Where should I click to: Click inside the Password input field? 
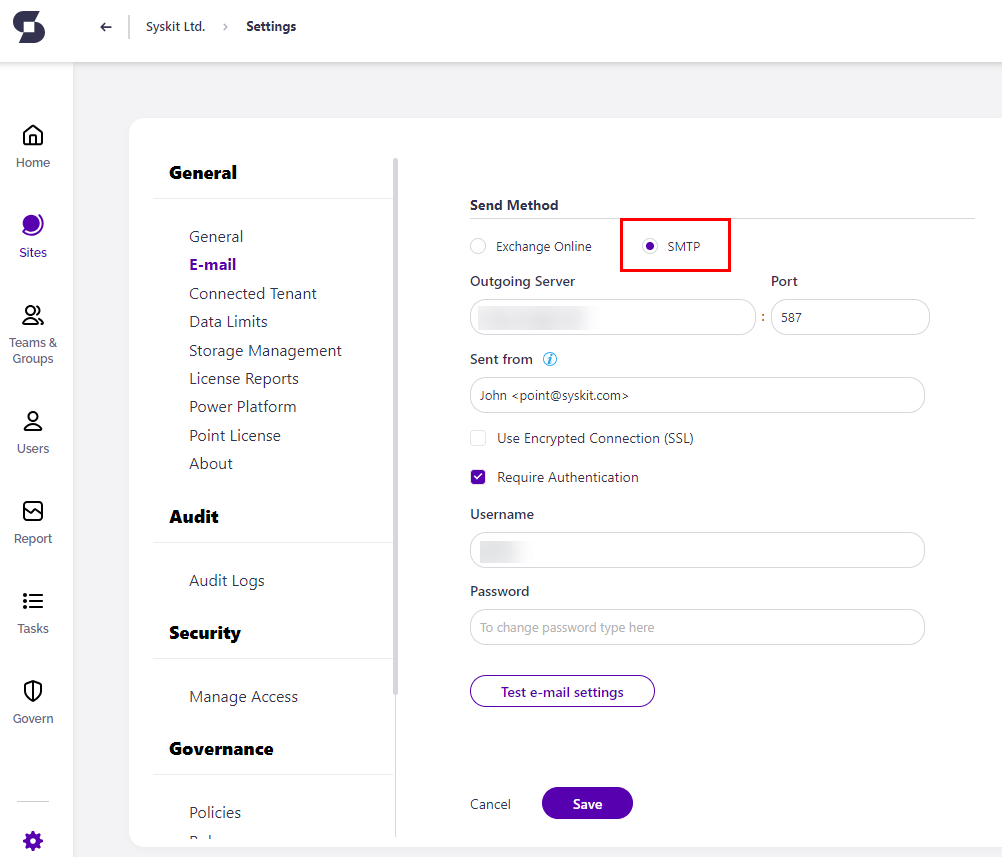click(697, 627)
